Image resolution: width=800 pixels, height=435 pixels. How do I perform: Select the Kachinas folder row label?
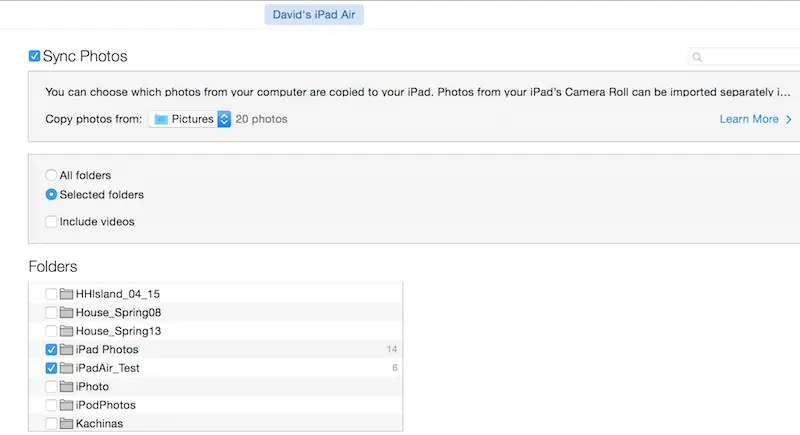[x=100, y=424]
